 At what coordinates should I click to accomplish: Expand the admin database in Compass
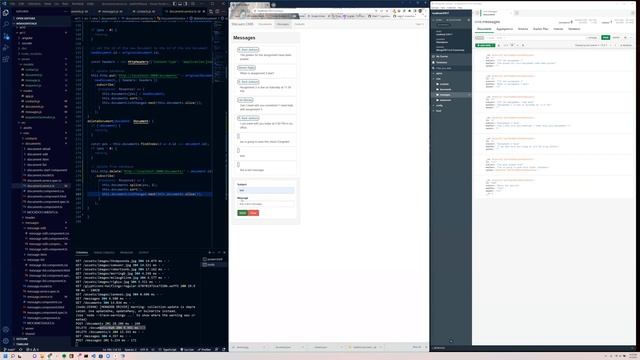pyautogui.click(x=434, y=73)
